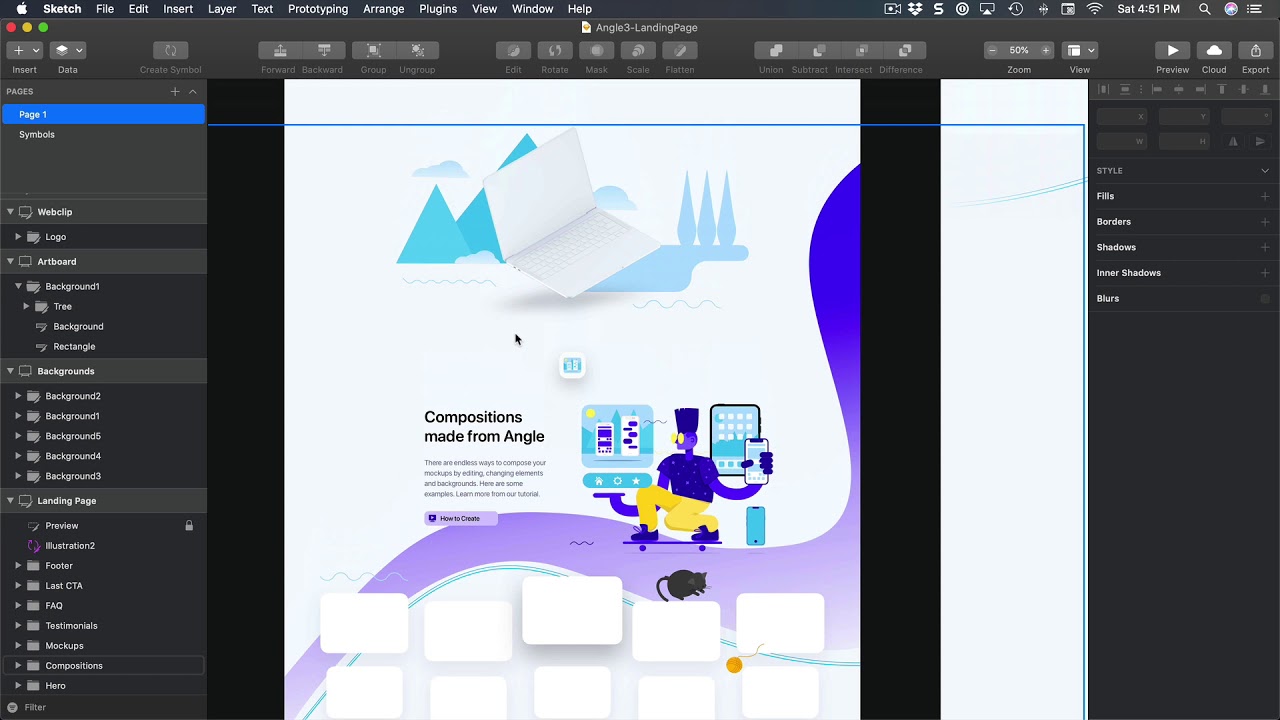Add a border with Borders plus
The height and width of the screenshot is (720, 1280).
(x=1265, y=222)
